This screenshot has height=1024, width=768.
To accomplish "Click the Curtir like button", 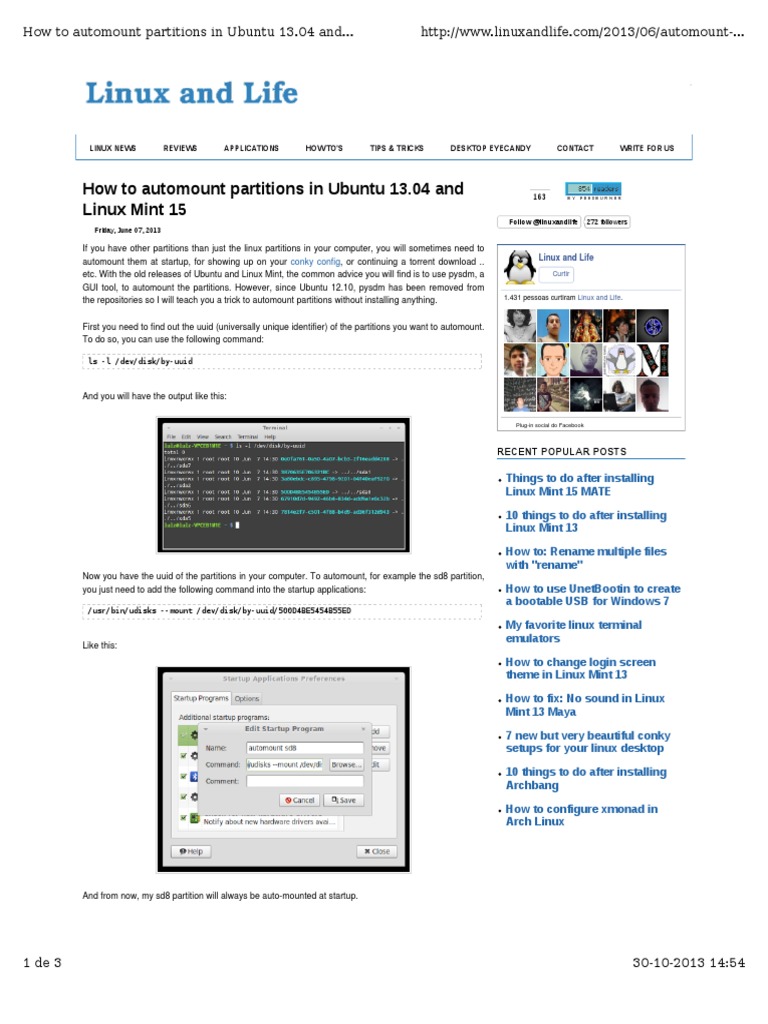I will [557, 274].
